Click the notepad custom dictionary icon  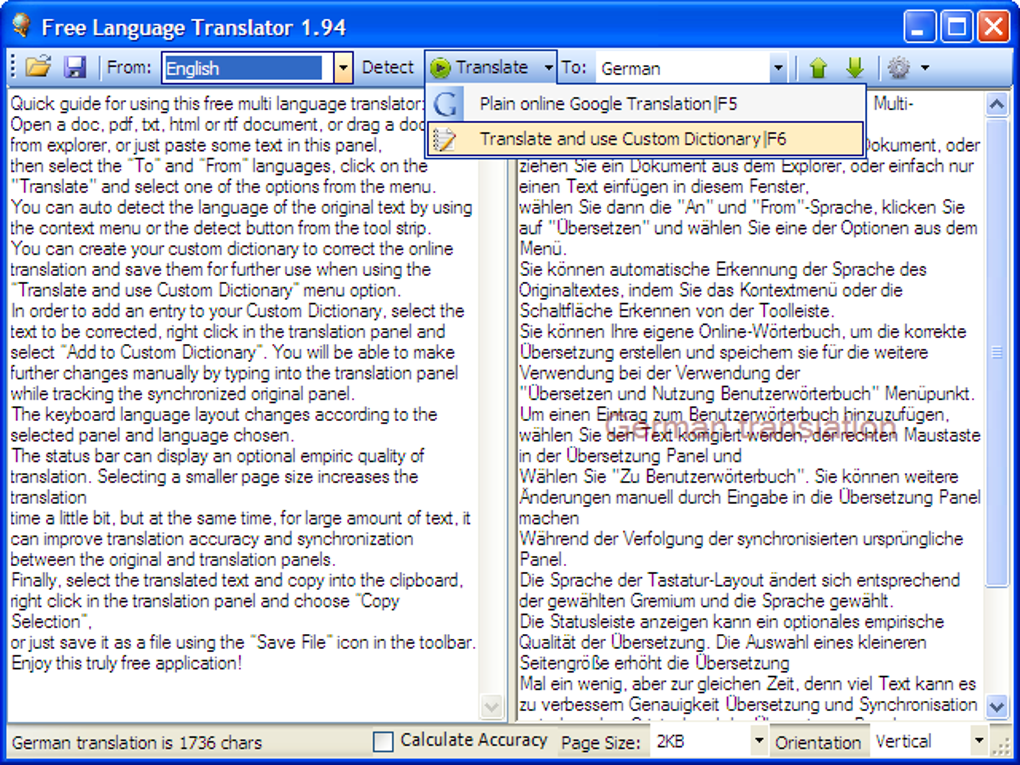[445, 139]
